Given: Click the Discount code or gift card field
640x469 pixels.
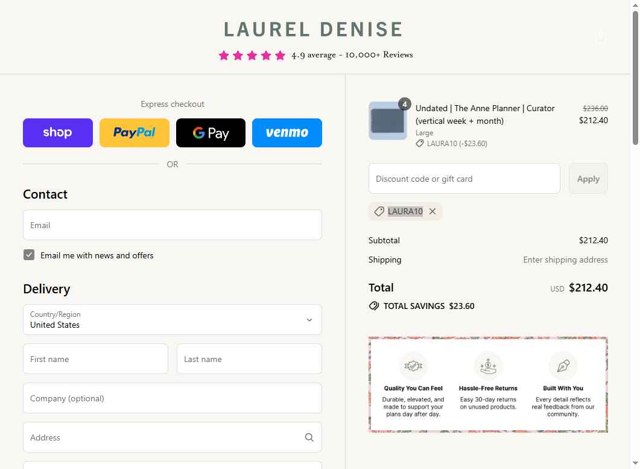Looking at the screenshot, I should pos(464,179).
